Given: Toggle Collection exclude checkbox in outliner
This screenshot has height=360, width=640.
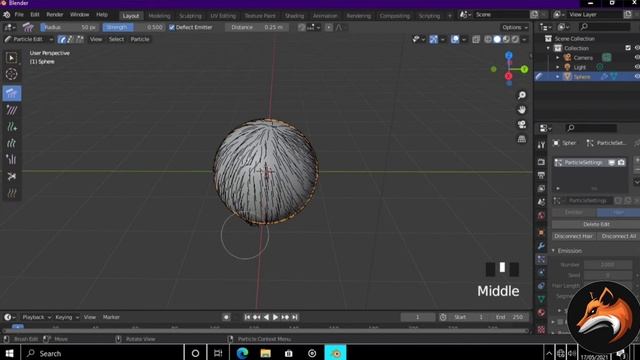Looking at the screenshot, I should pos(628,48).
